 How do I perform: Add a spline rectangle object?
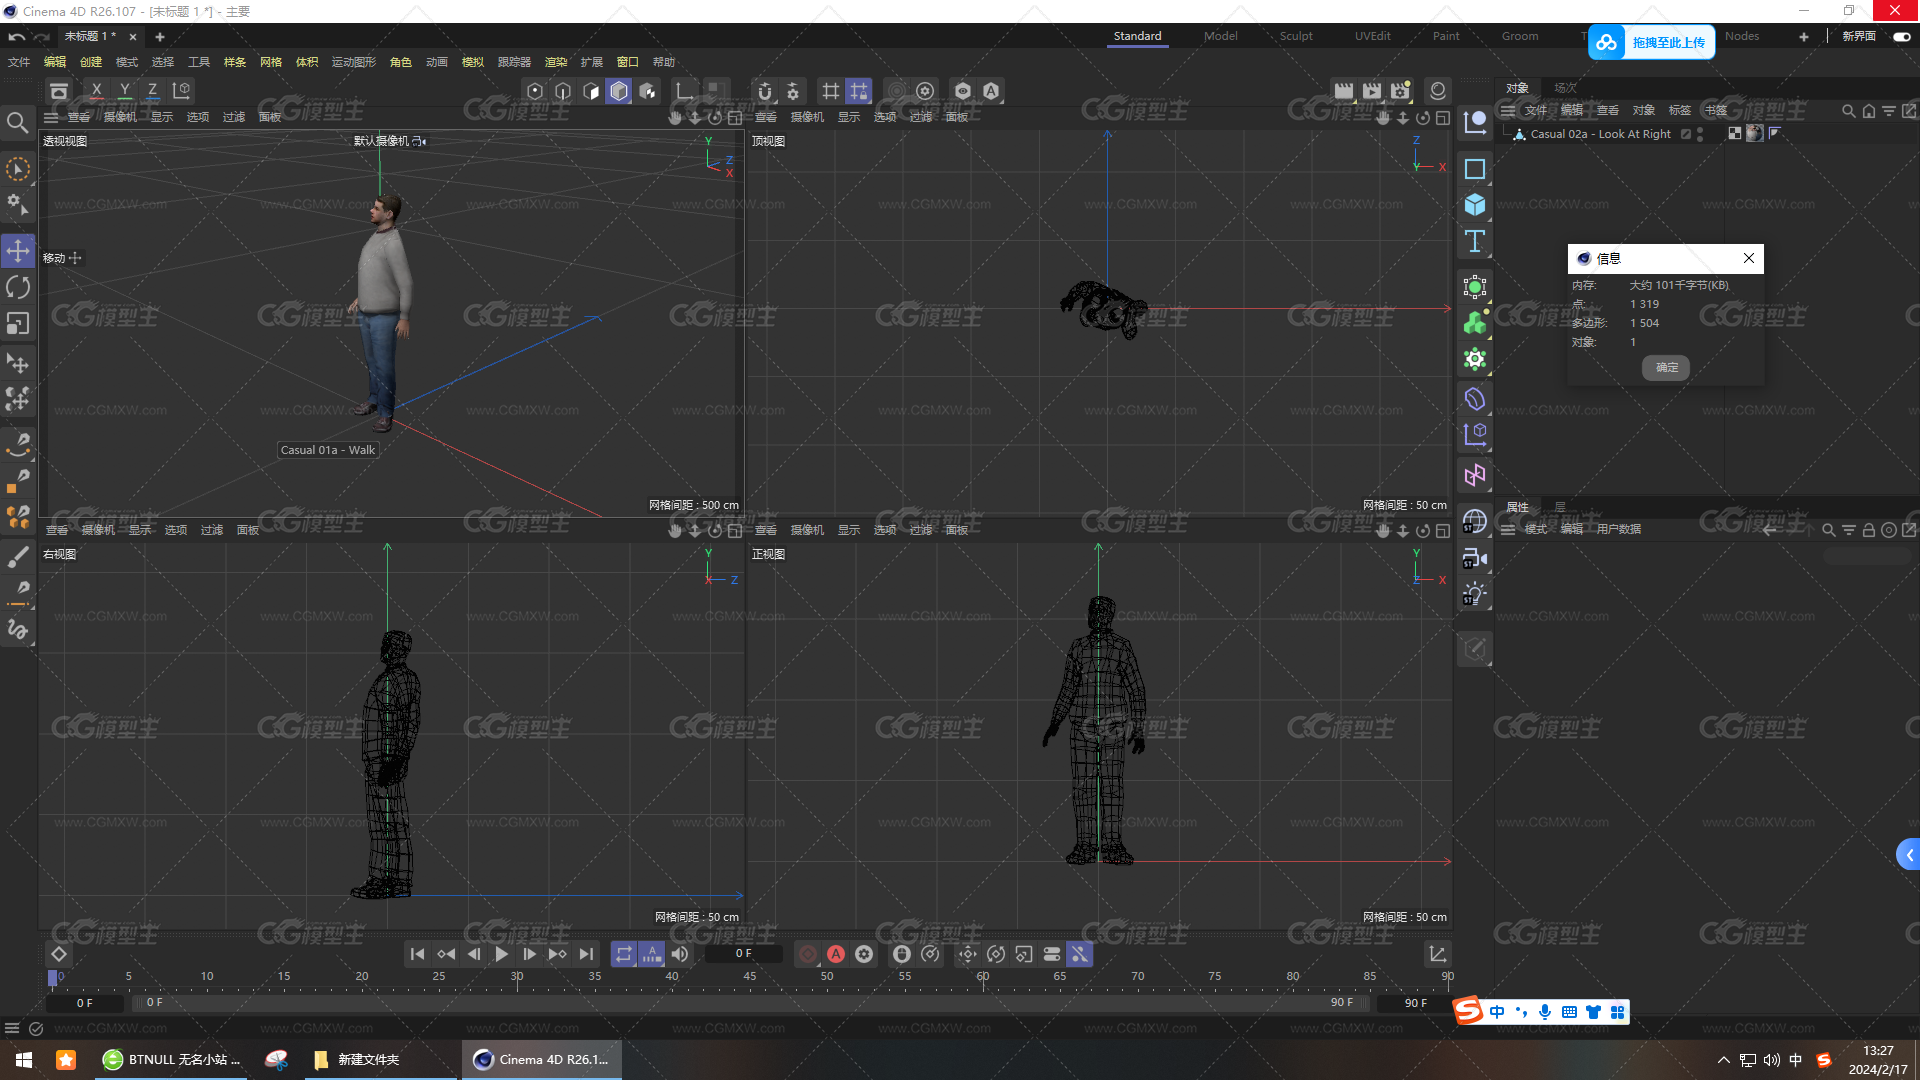(x=1475, y=169)
